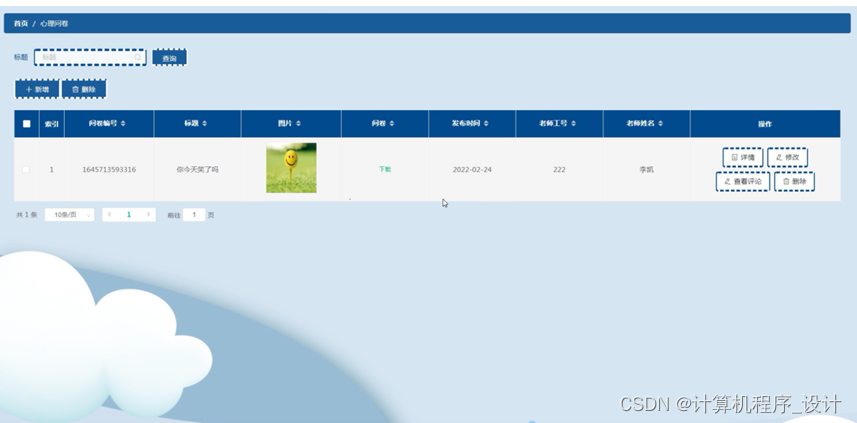Image resolution: width=857 pixels, height=423 pixels.
Task: Sort by 问卷编号 column arrows
Action: pos(123,124)
